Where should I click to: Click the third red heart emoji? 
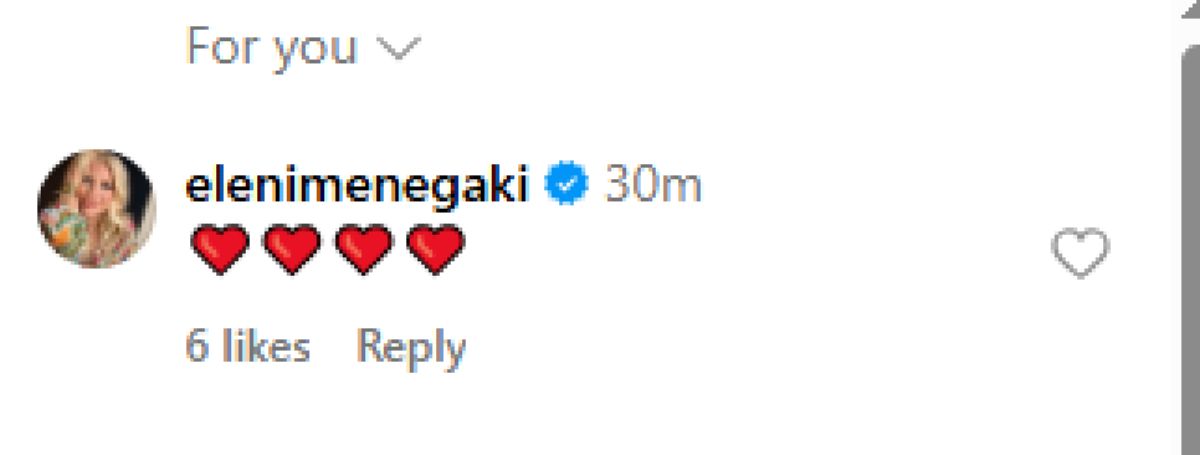pyautogui.click(x=365, y=249)
